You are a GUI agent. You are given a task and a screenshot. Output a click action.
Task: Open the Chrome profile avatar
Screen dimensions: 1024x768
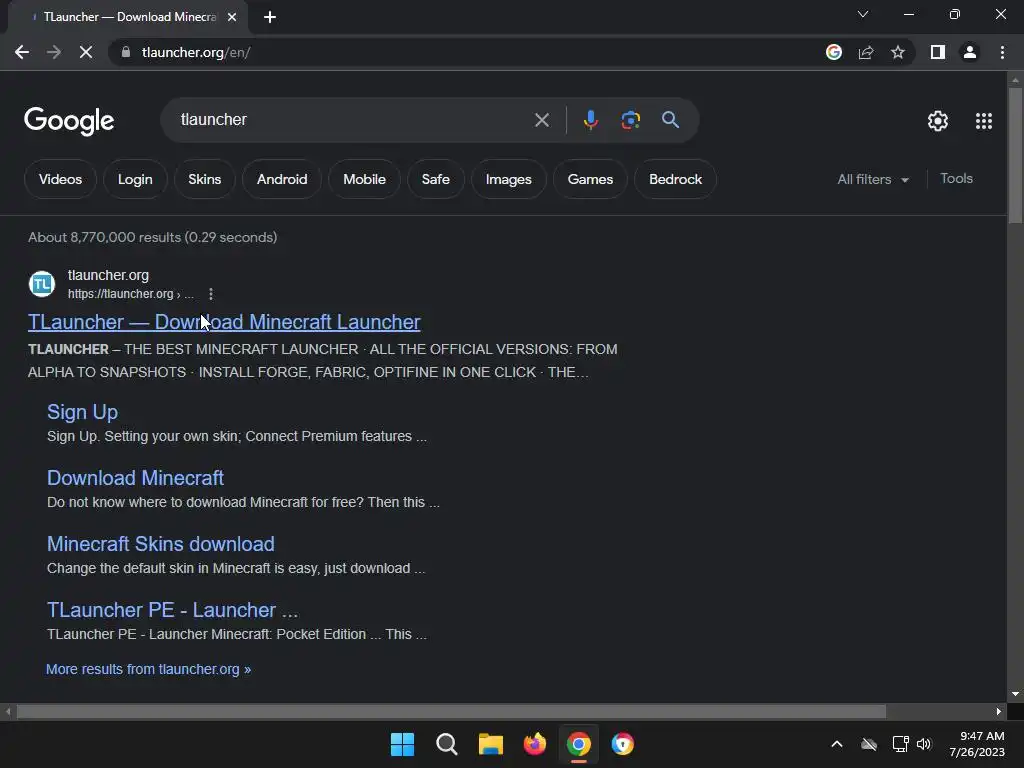970,52
